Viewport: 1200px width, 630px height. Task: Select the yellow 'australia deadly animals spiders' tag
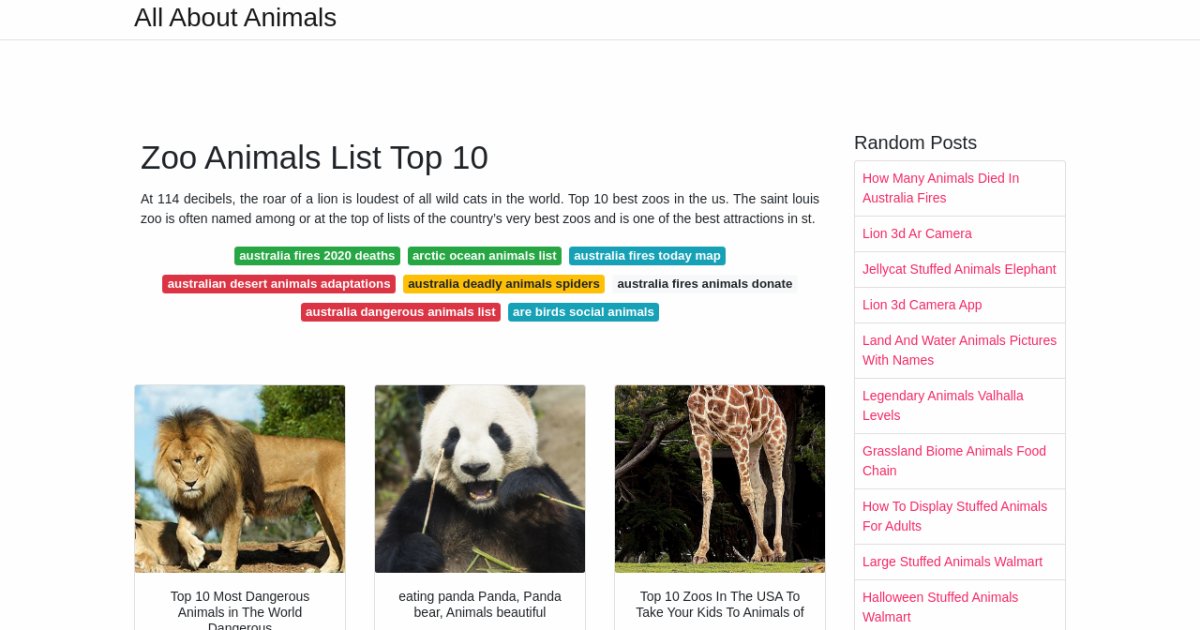[x=504, y=284]
